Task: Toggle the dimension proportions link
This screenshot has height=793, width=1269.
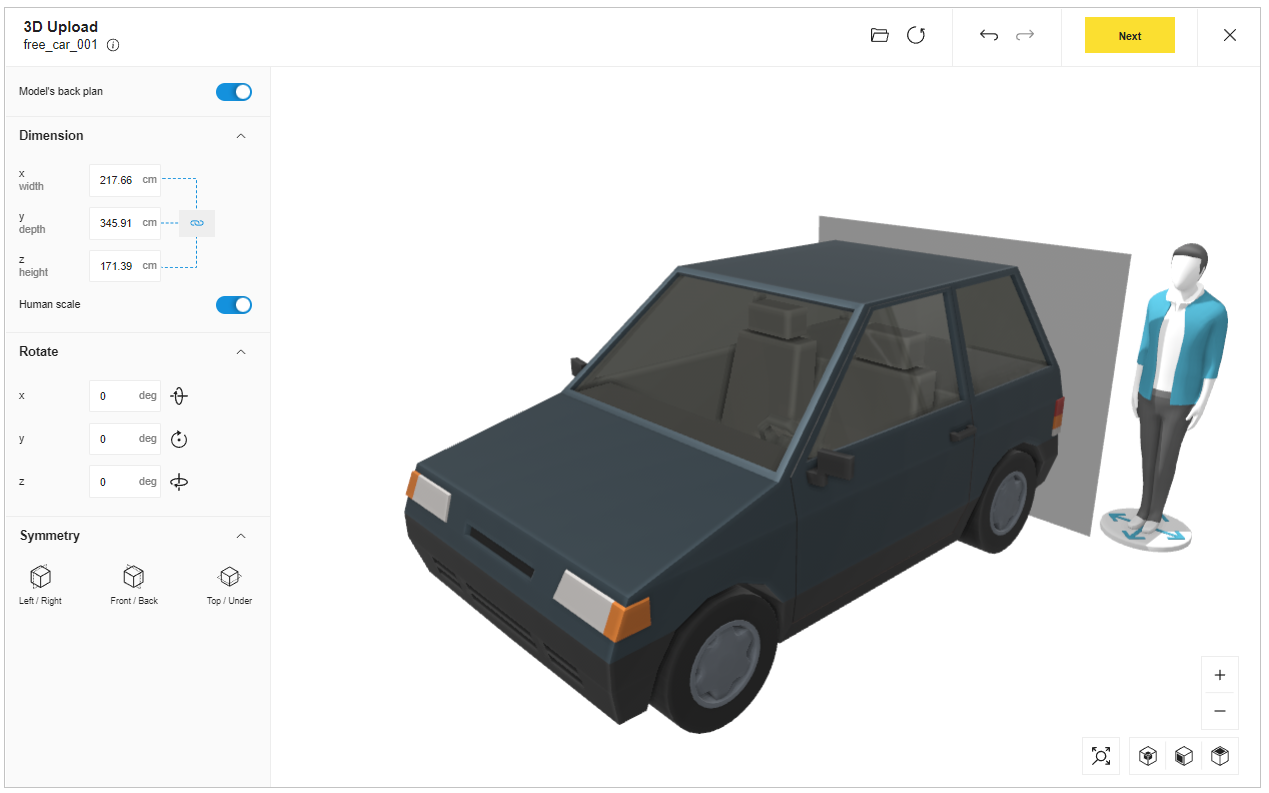Action: [x=196, y=223]
